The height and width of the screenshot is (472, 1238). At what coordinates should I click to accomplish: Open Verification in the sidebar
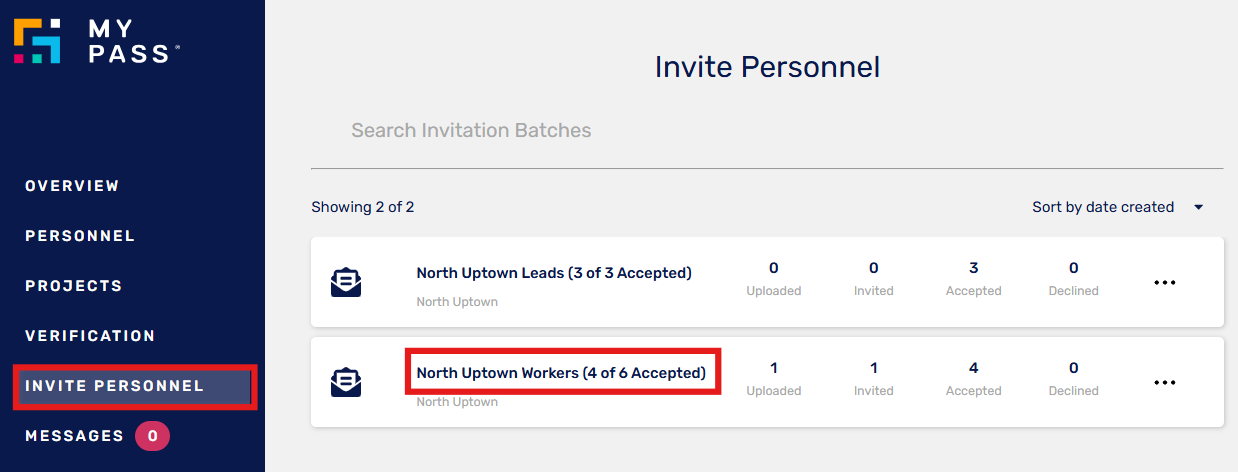(x=90, y=336)
